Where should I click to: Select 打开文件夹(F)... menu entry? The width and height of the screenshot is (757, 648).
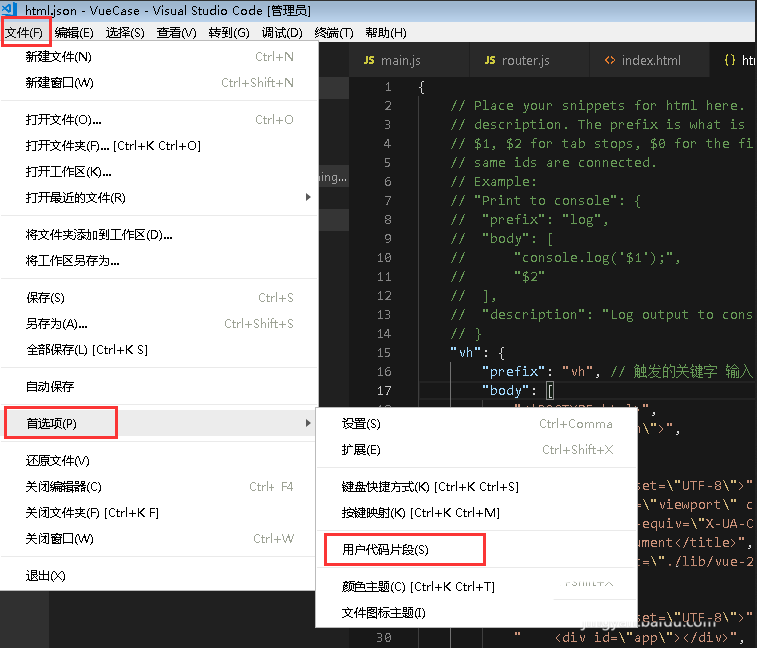(x=159, y=146)
